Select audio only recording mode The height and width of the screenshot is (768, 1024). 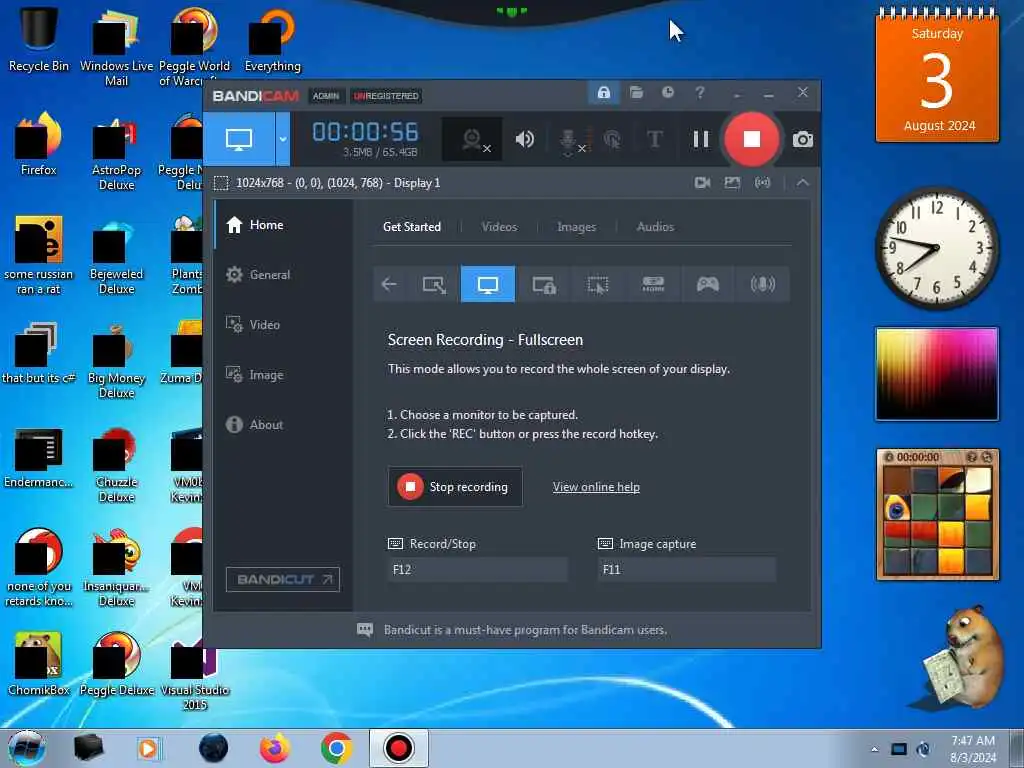(x=762, y=284)
